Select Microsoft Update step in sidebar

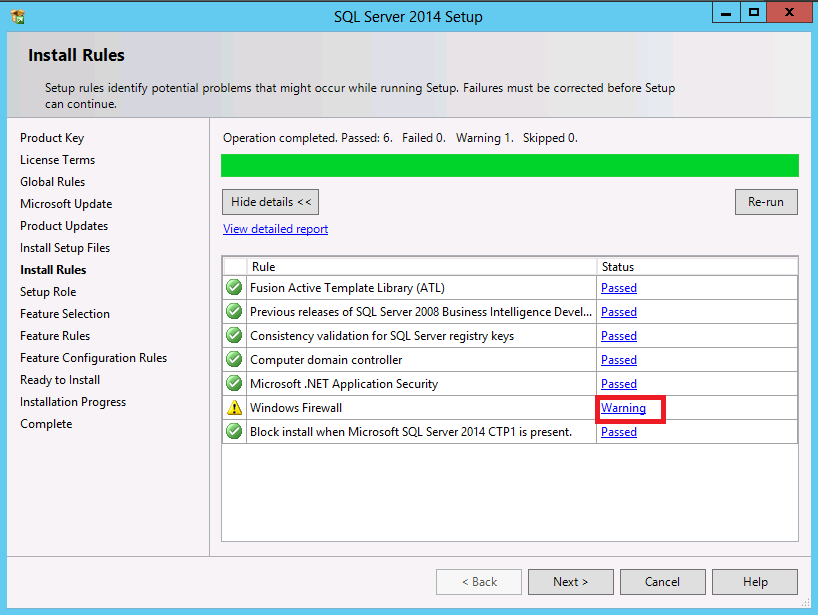66,203
